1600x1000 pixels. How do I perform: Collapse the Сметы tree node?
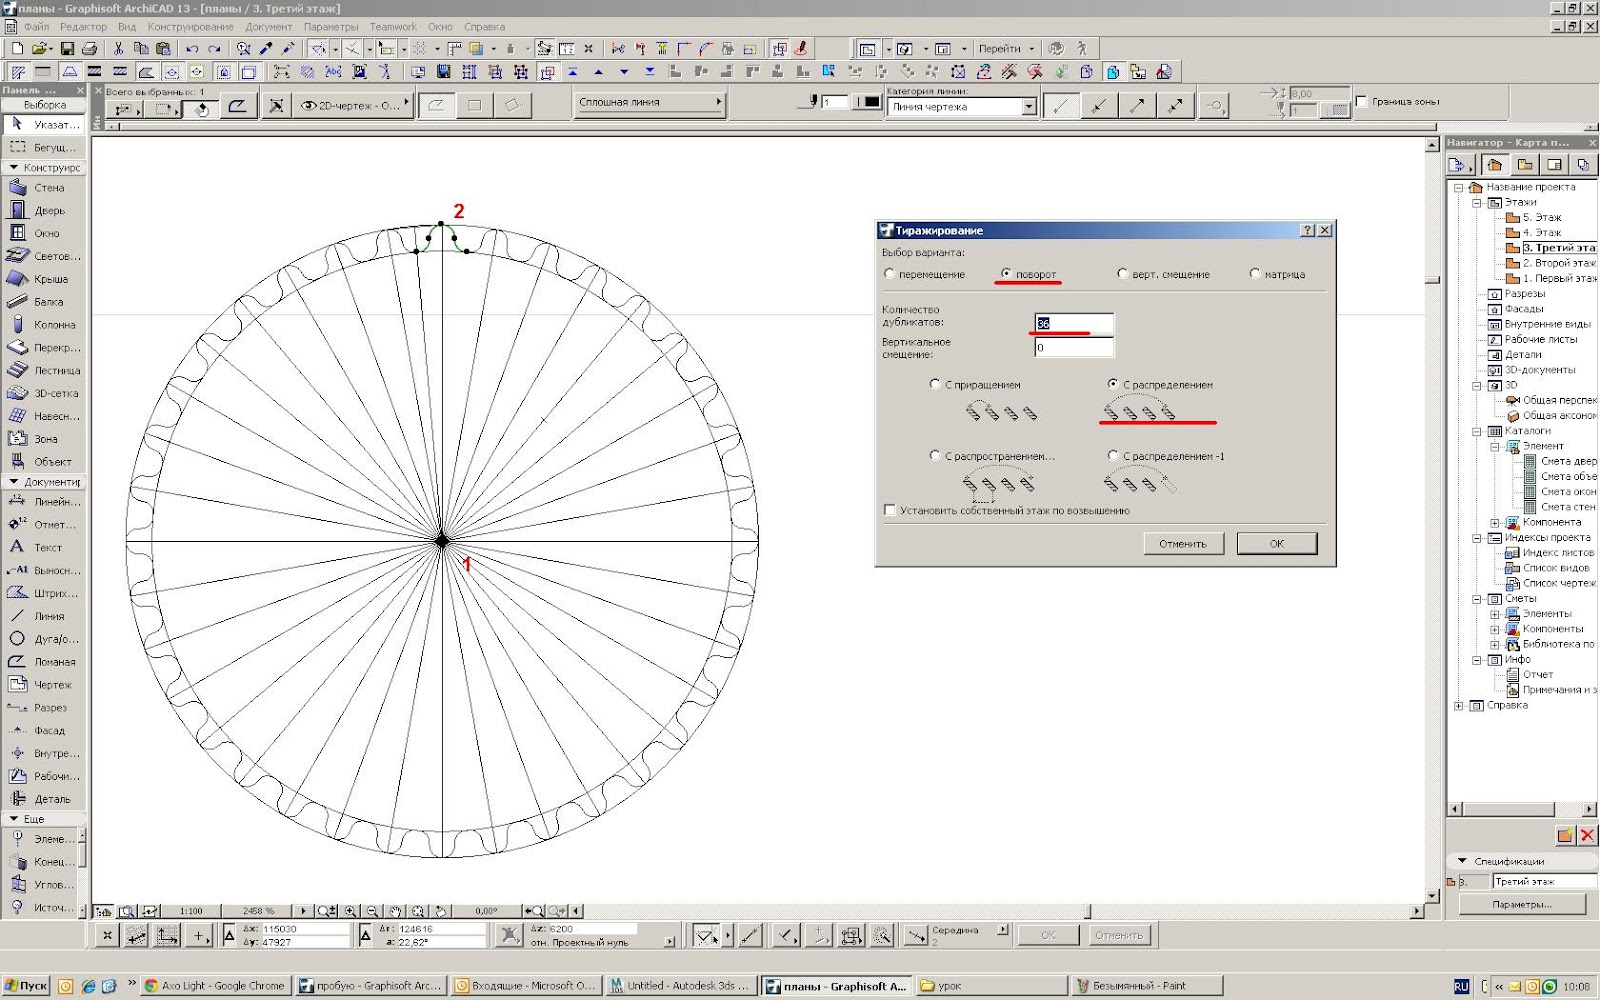[1476, 599]
